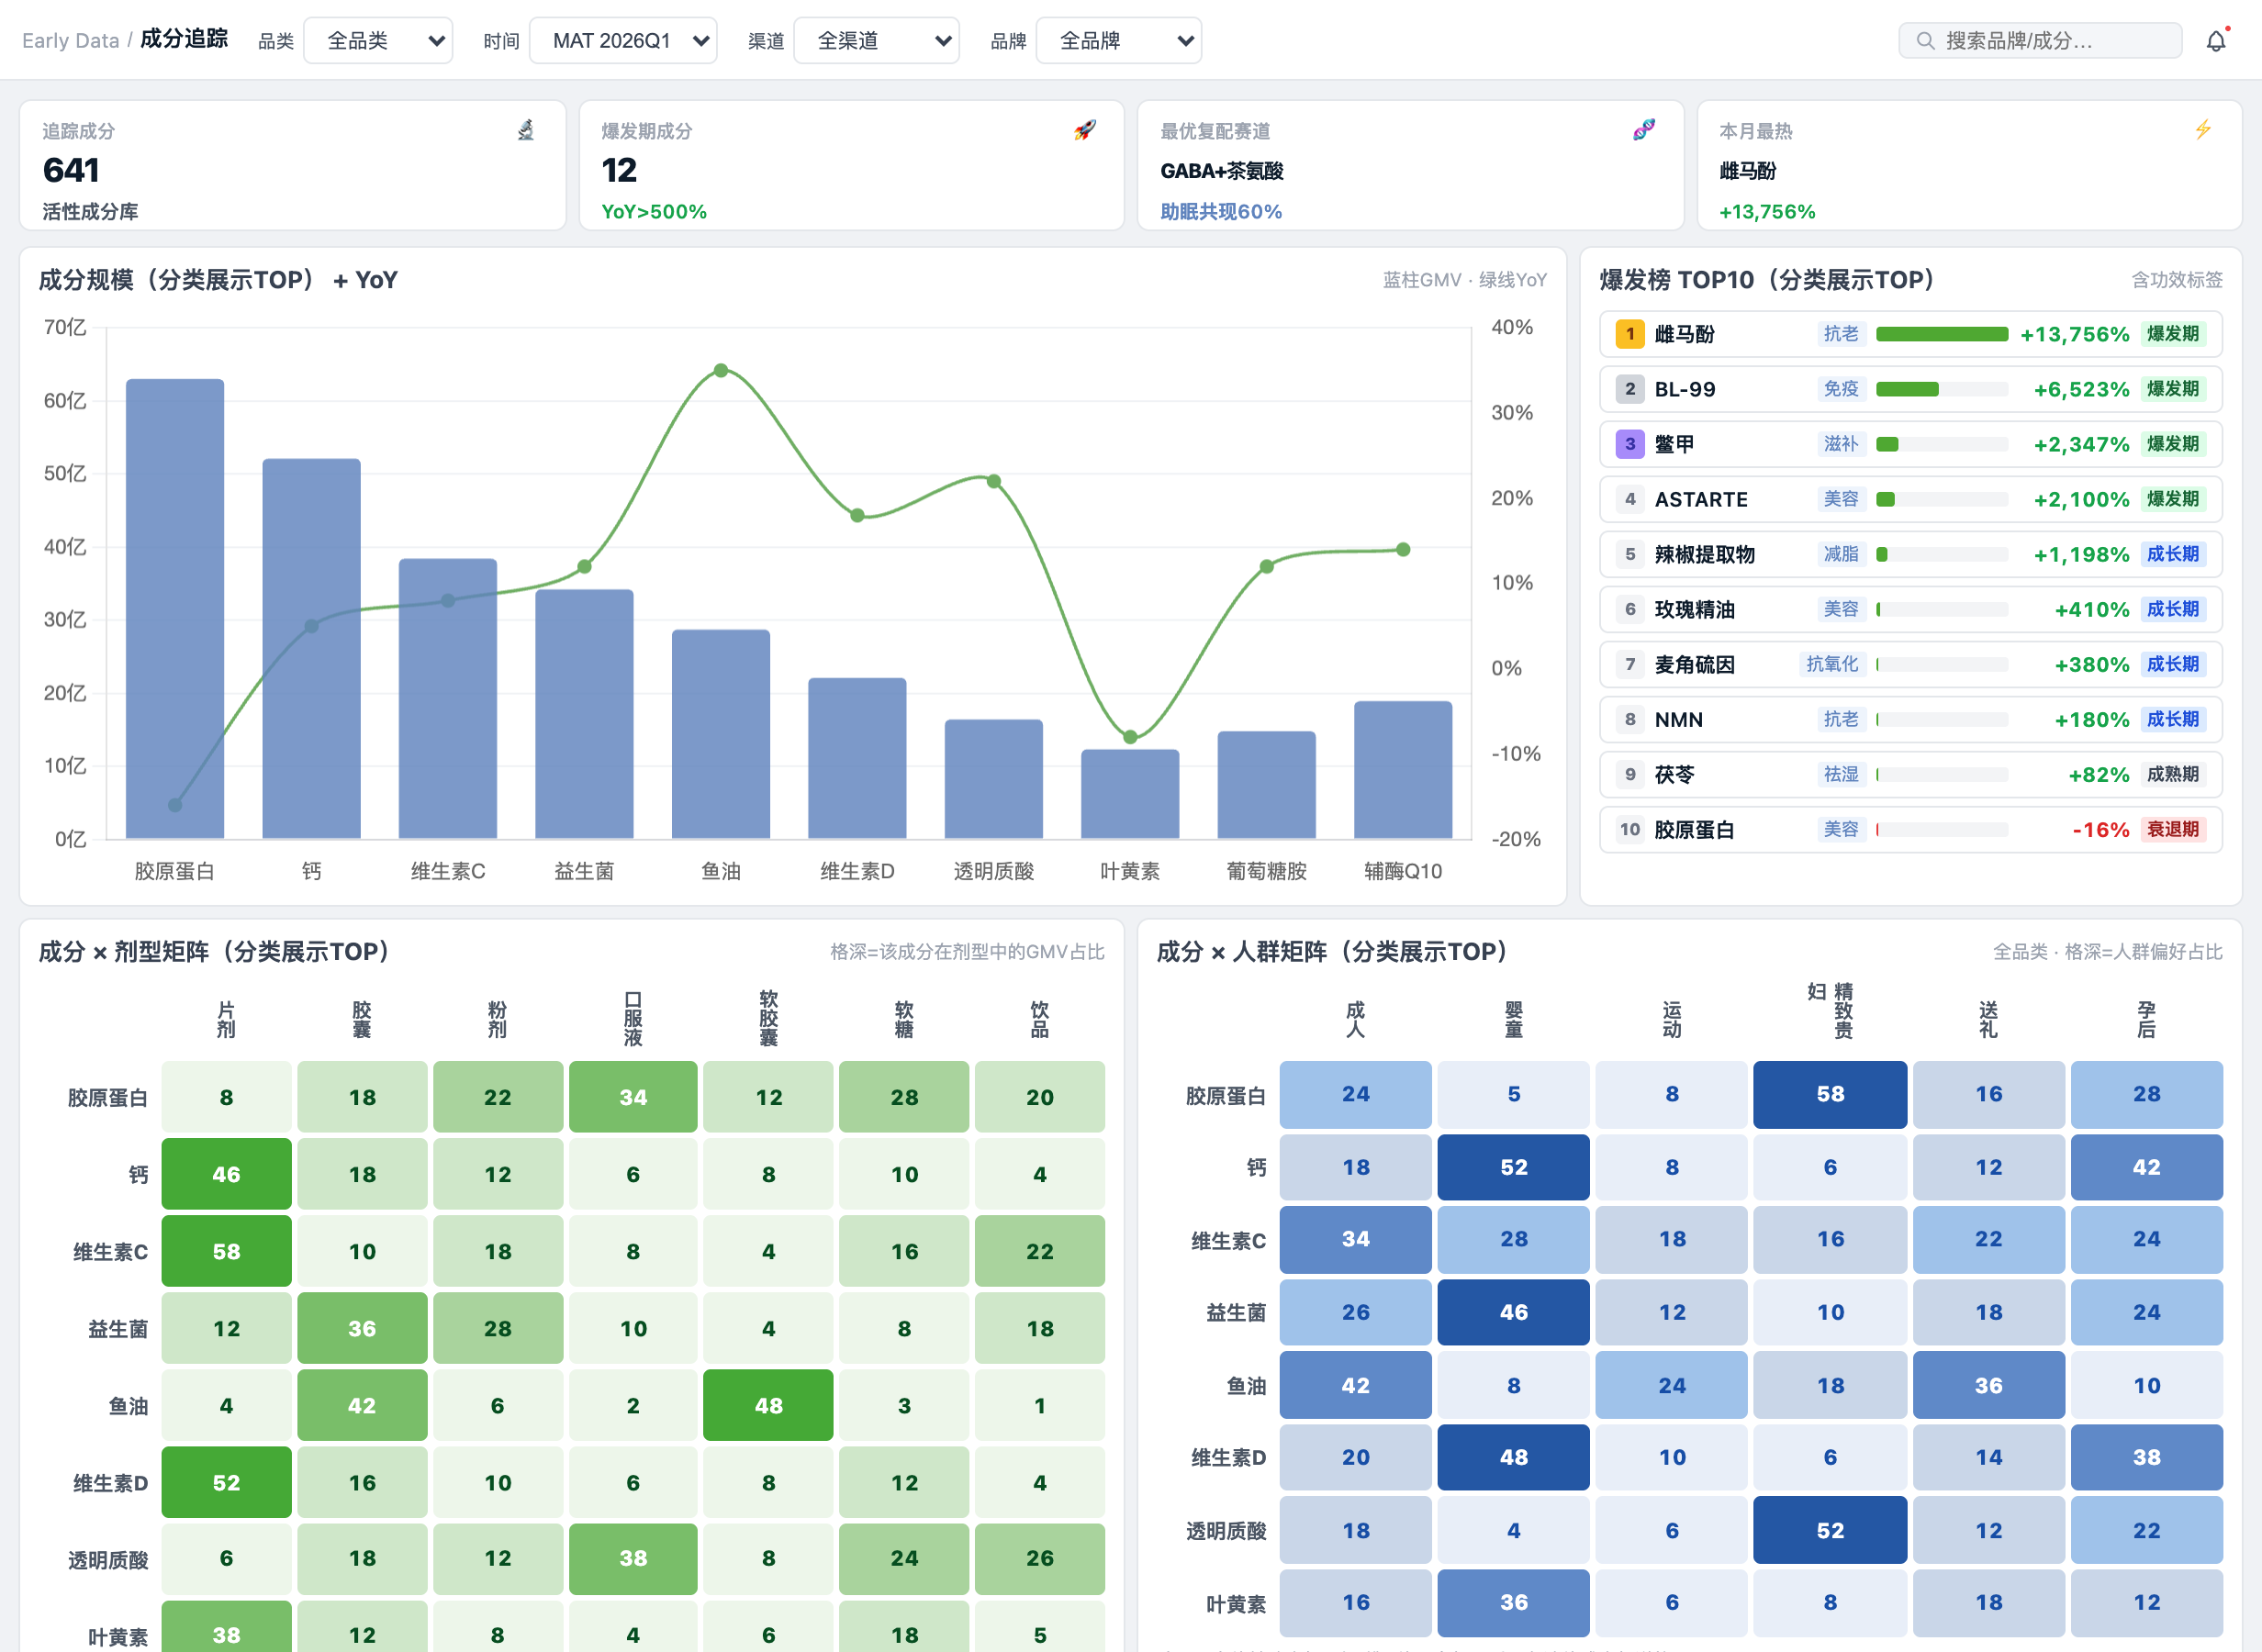Image resolution: width=2262 pixels, height=1652 pixels.
Task: Click the 辅酶Q10 axis label
Action: [x=1403, y=871]
